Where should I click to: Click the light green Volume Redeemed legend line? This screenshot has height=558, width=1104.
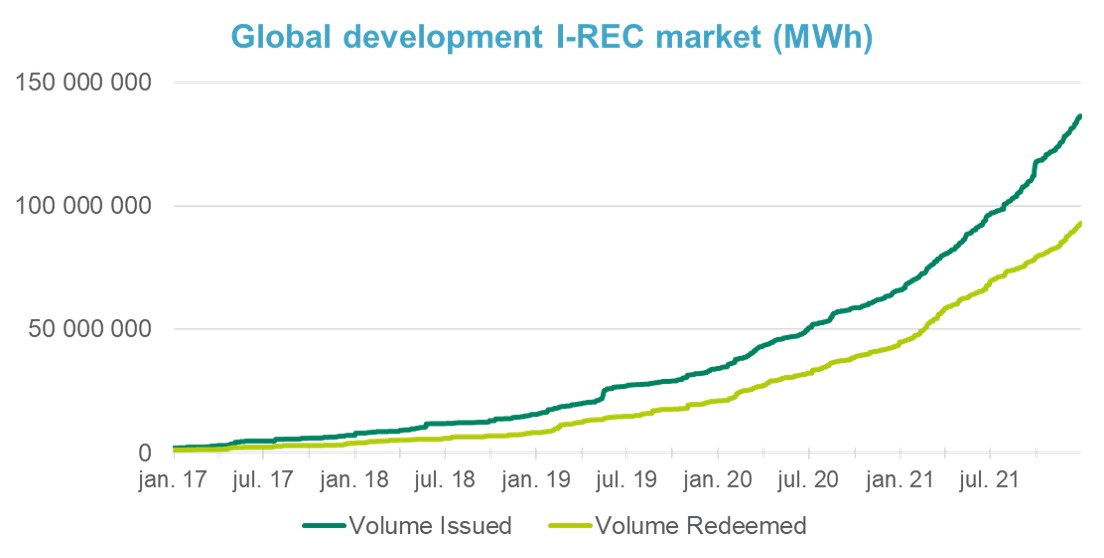pyautogui.click(x=570, y=526)
